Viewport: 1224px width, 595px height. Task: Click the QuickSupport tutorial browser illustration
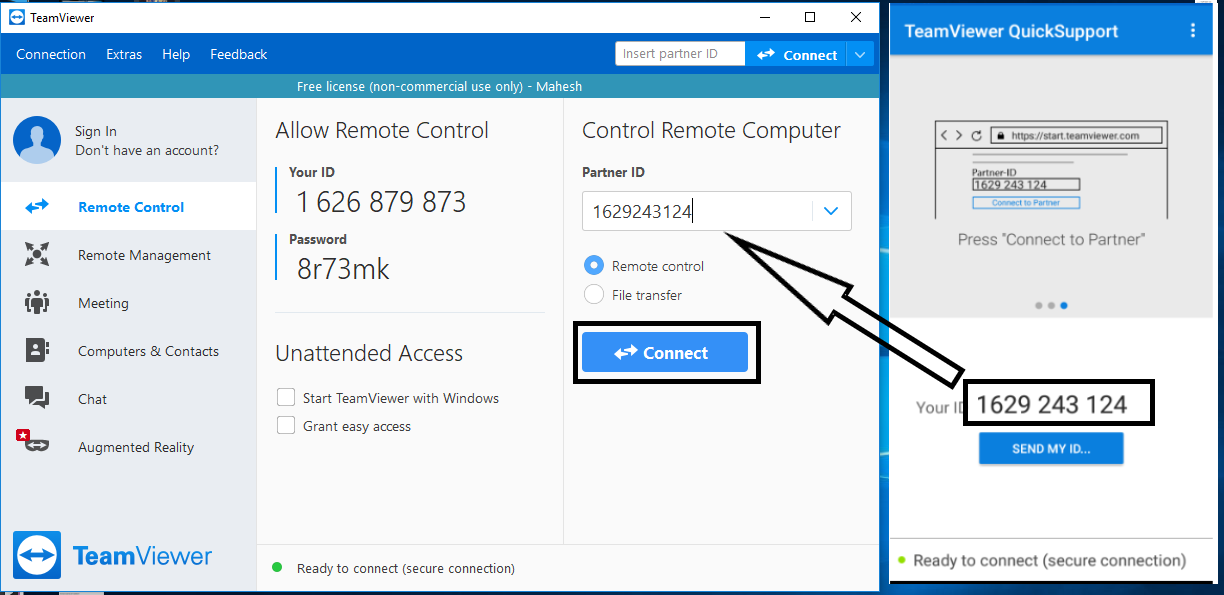coord(1050,171)
